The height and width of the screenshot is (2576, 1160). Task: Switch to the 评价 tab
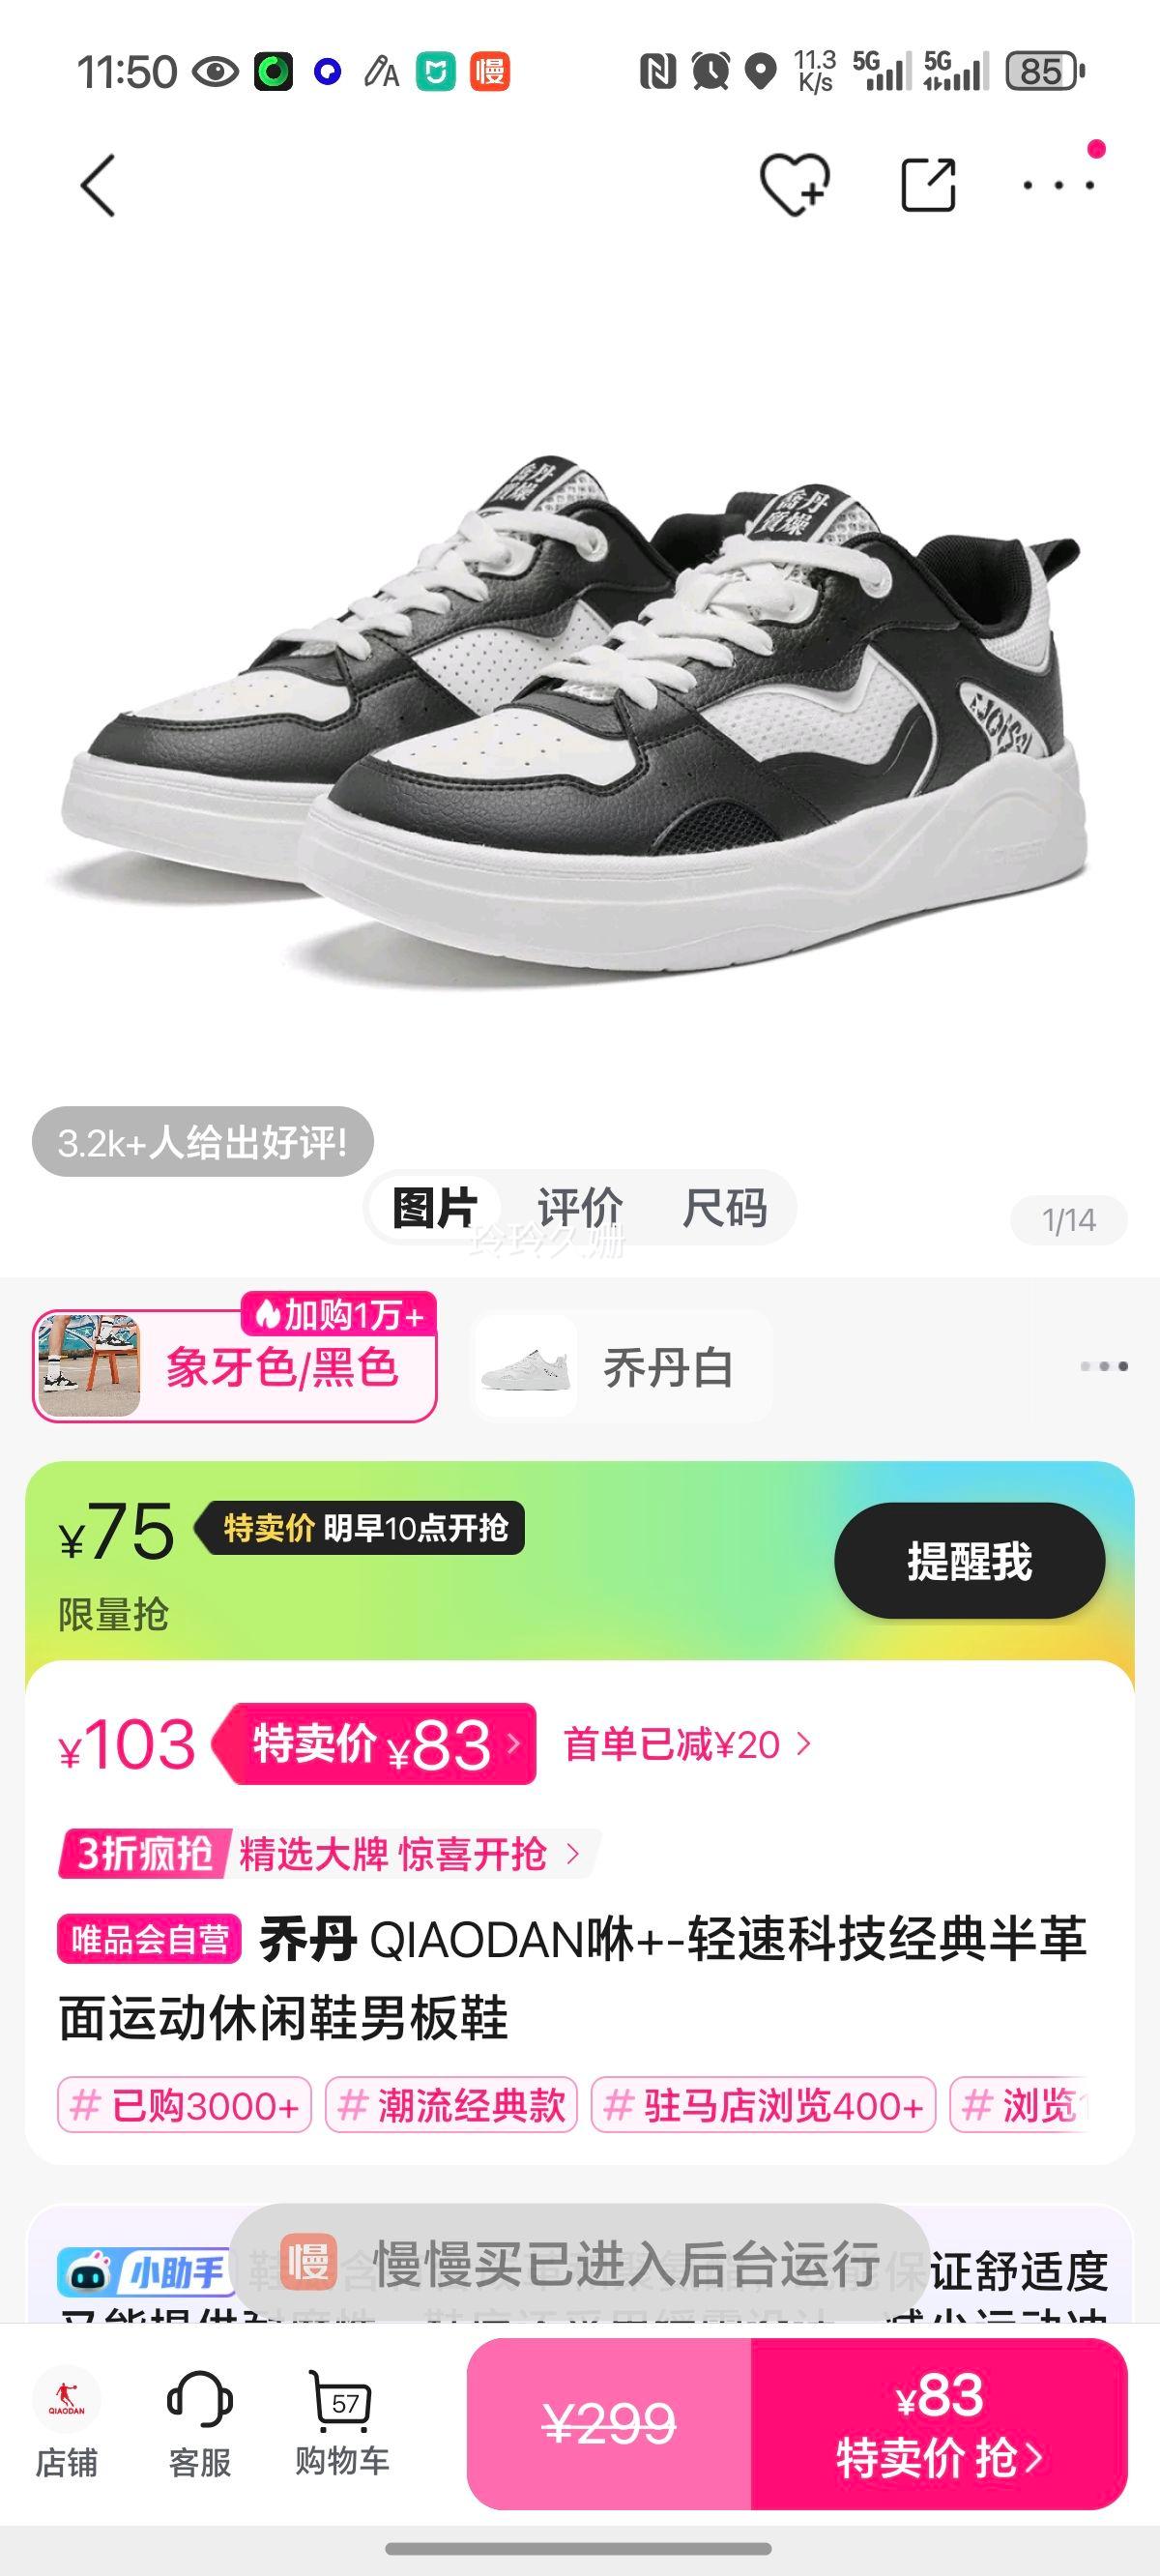point(580,1207)
